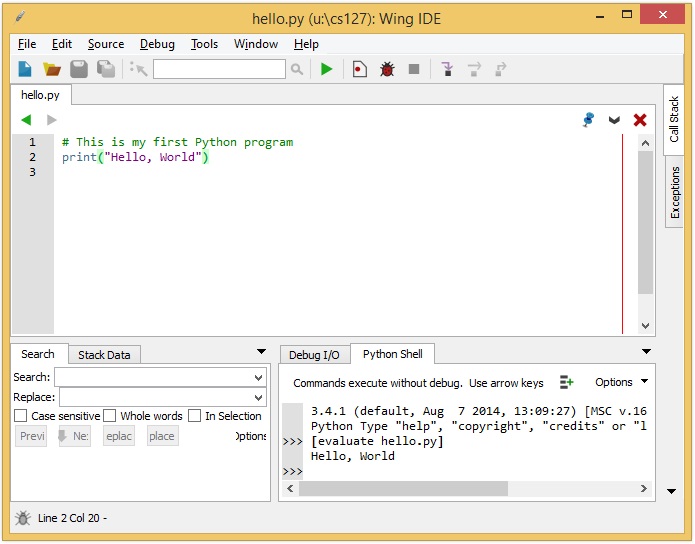Open the Replace field dropdown
695x544 pixels.
click(x=259, y=398)
